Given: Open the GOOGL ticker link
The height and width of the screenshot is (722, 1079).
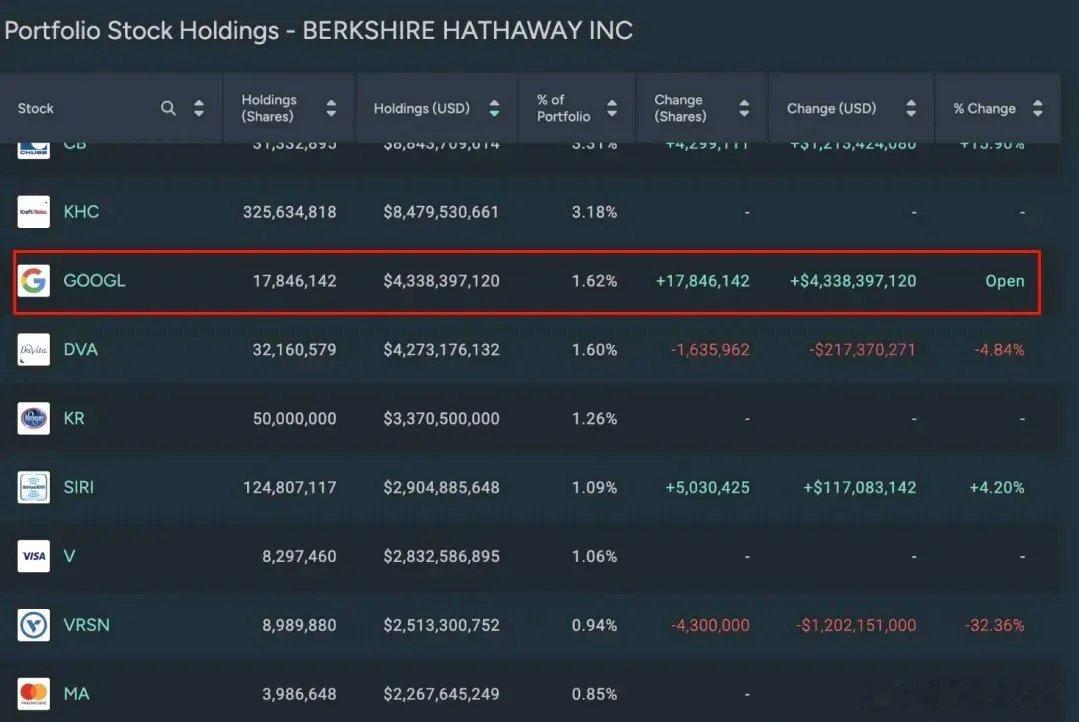Looking at the screenshot, I should click(x=94, y=281).
